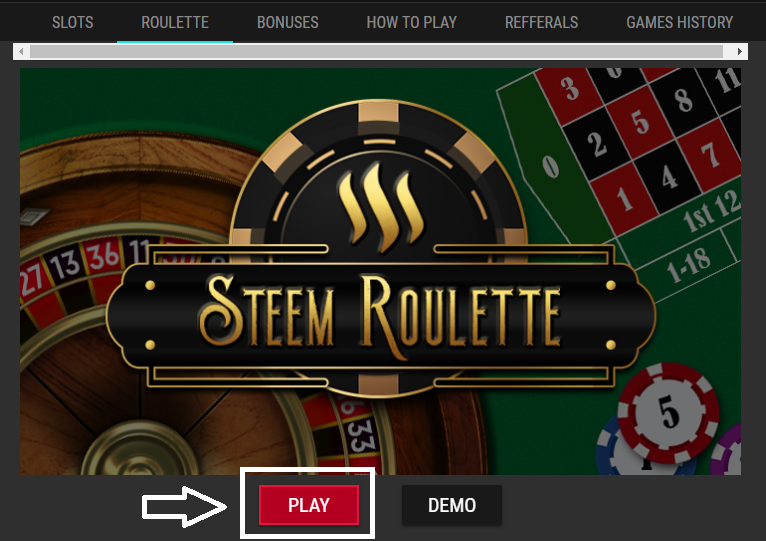Go to the Bonuses tab

[x=288, y=22]
